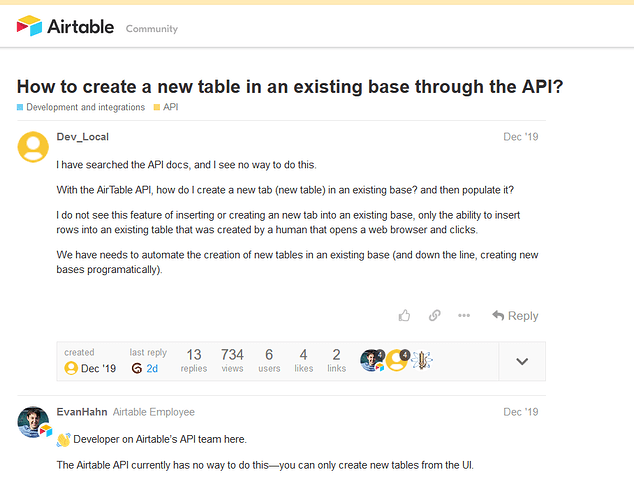Click Dev_Local's yellow avatar icon

click(34, 146)
